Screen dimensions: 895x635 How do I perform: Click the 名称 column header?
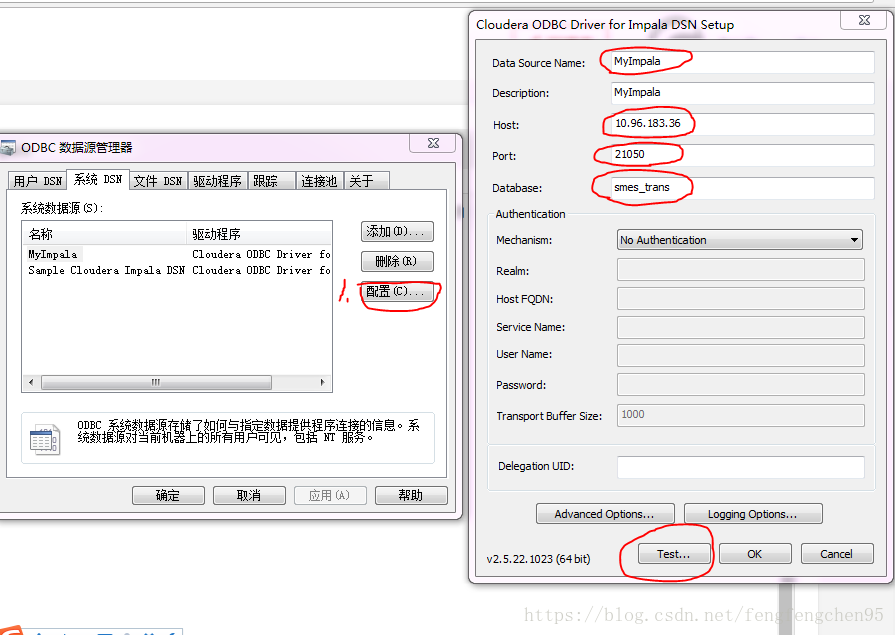coord(104,234)
